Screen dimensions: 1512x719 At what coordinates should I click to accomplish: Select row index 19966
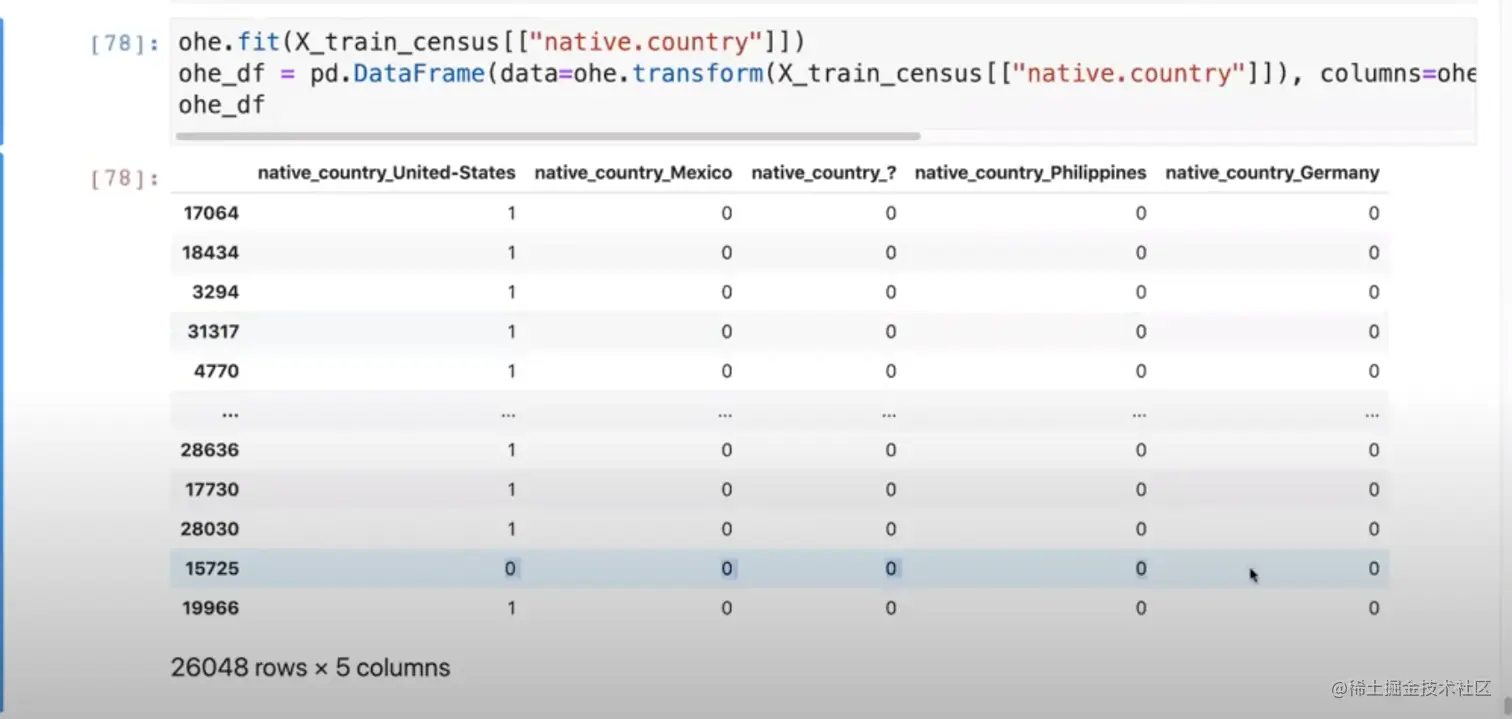[211, 608]
